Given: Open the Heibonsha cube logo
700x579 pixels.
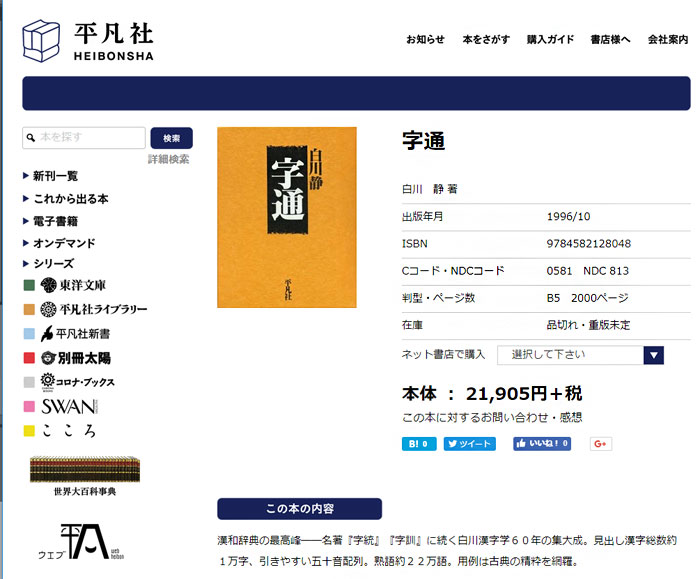Looking at the screenshot, I should [41, 41].
